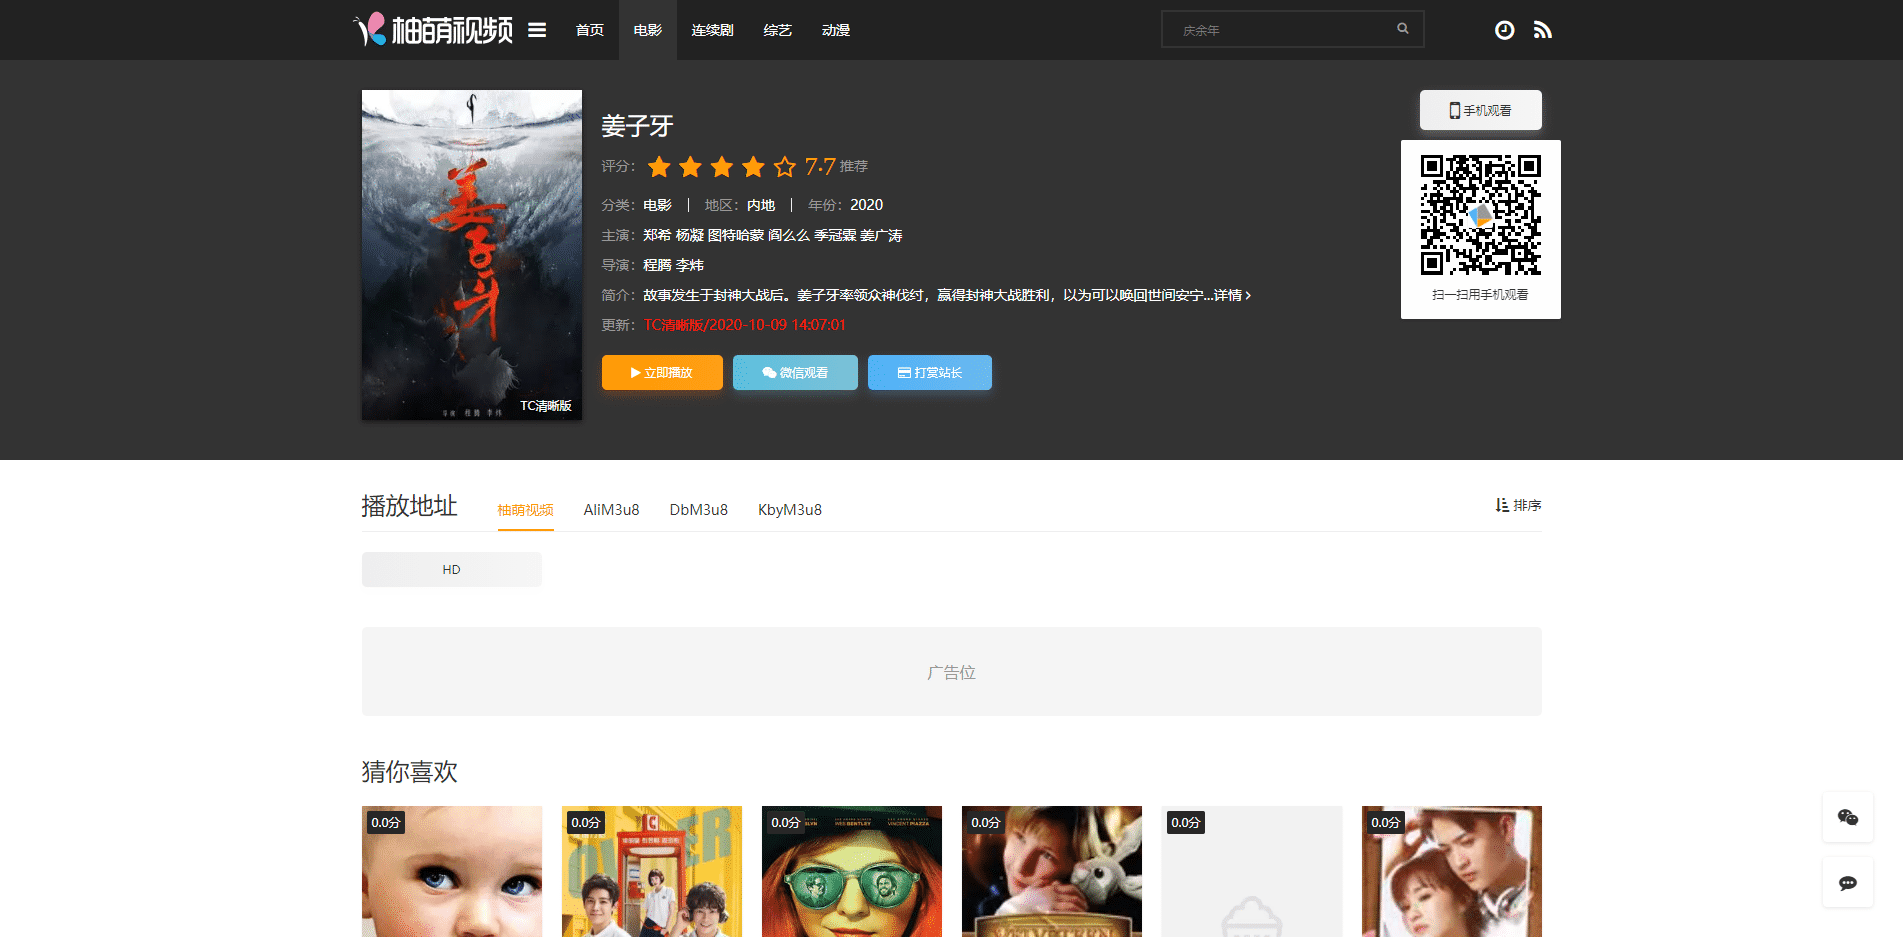Screen dimensions: 1903x937
Task: Click the 柚萌视频 site logo
Action: [x=433, y=30]
